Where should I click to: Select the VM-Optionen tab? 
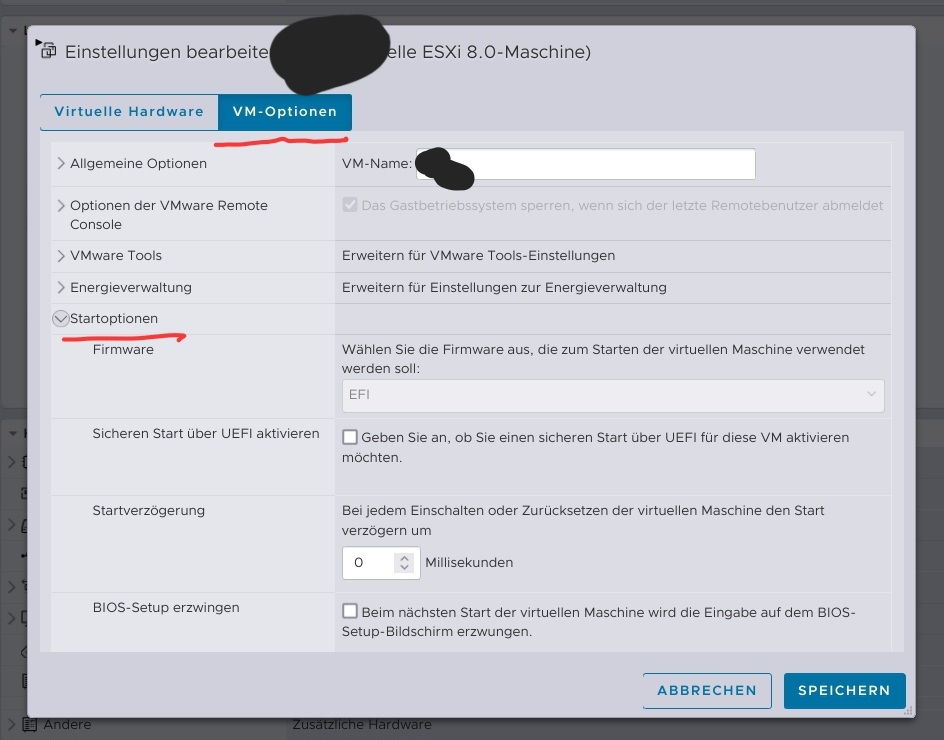click(285, 112)
